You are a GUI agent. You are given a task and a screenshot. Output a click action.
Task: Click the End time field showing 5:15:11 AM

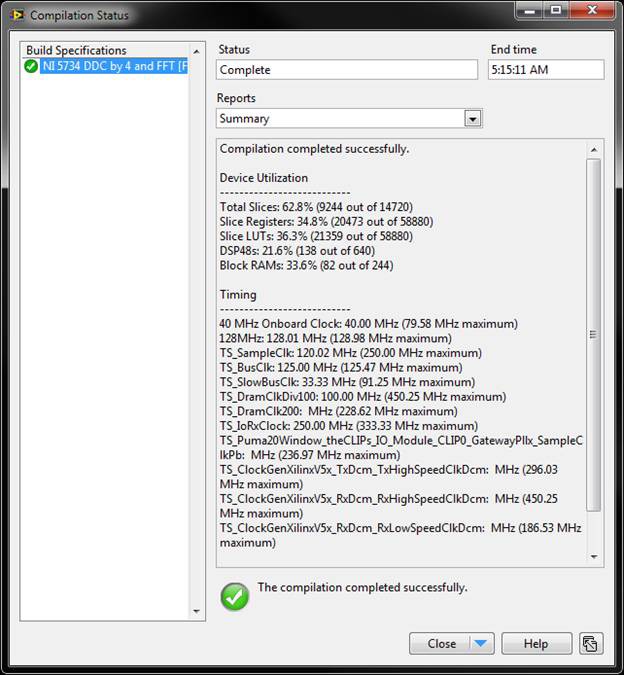[x=546, y=70]
